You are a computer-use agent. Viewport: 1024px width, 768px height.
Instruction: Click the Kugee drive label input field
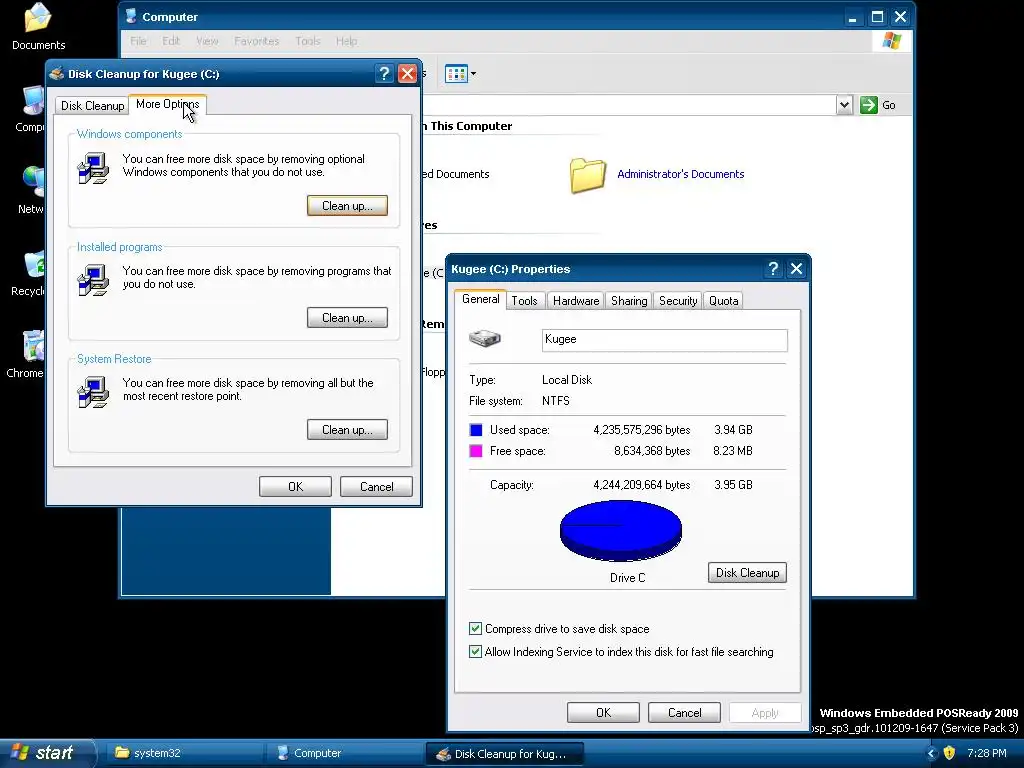[x=664, y=340]
